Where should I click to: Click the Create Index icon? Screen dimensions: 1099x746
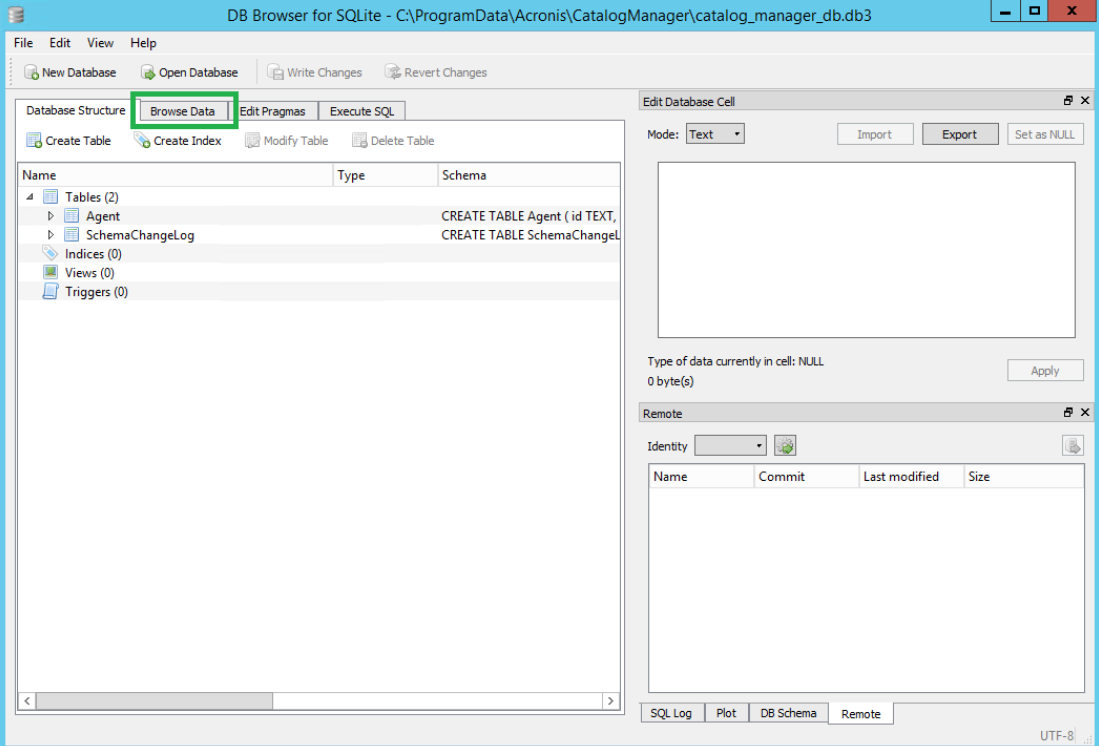142,140
